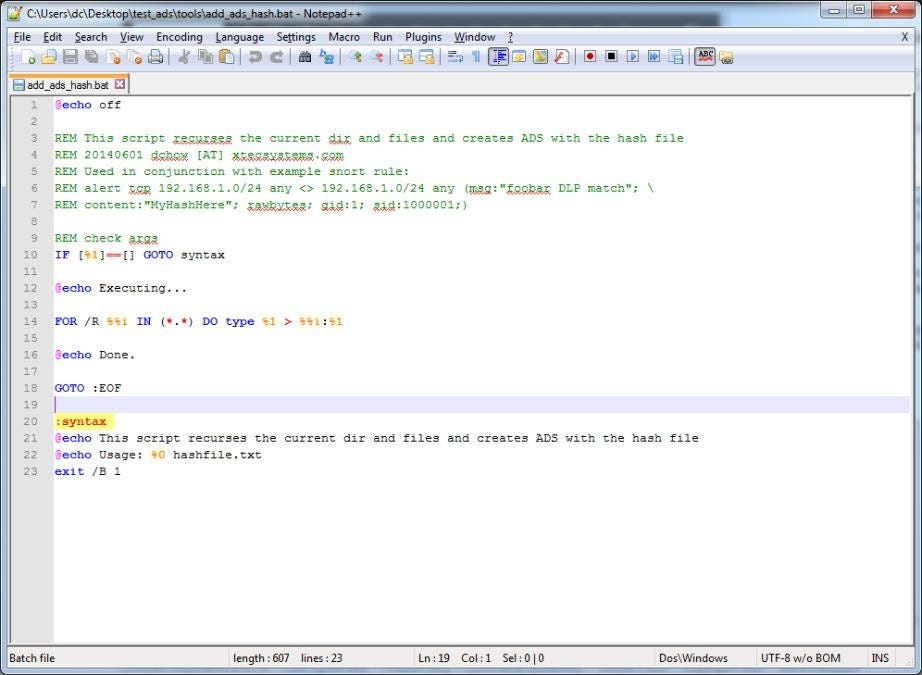922x675 pixels.
Task: Select the add_ads_hash.bat tab
Action: click(x=65, y=85)
